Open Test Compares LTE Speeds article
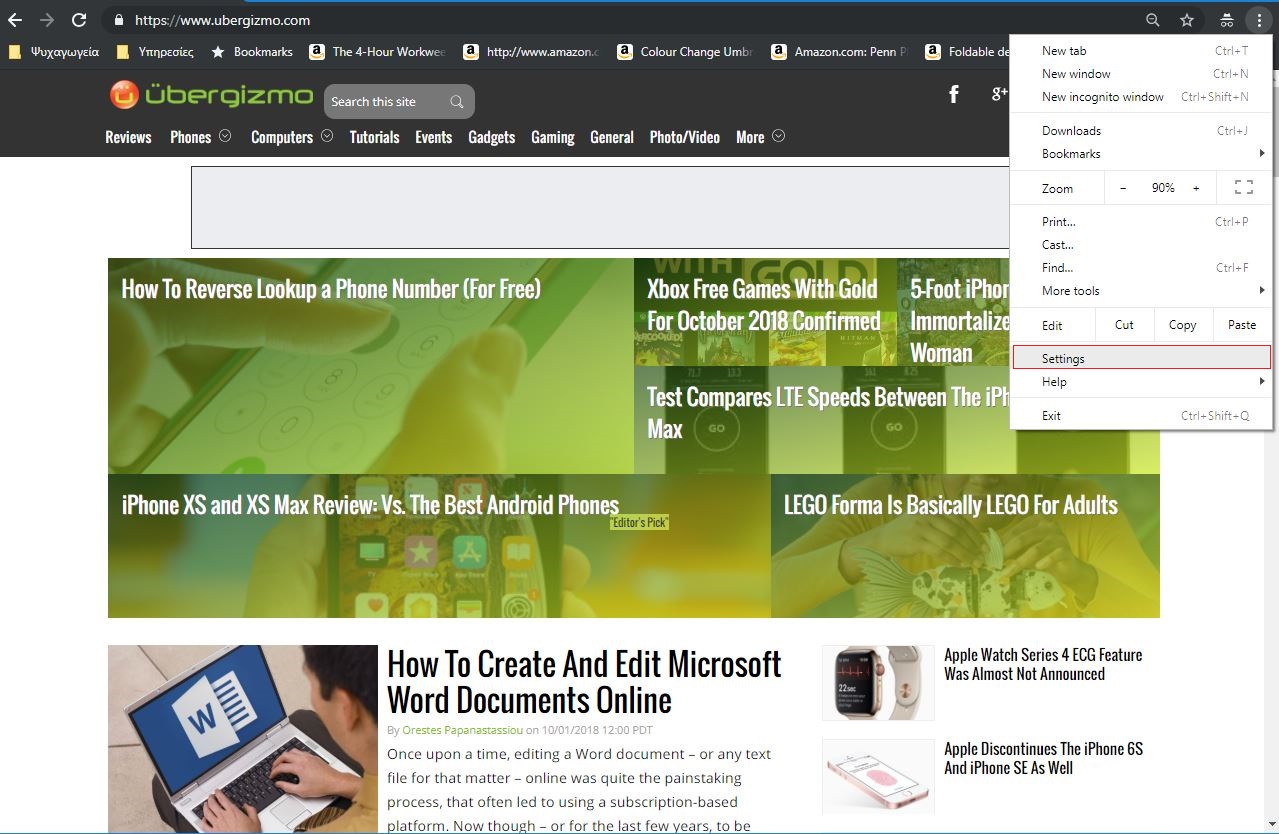The width and height of the screenshot is (1279, 834). coord(828,413)
